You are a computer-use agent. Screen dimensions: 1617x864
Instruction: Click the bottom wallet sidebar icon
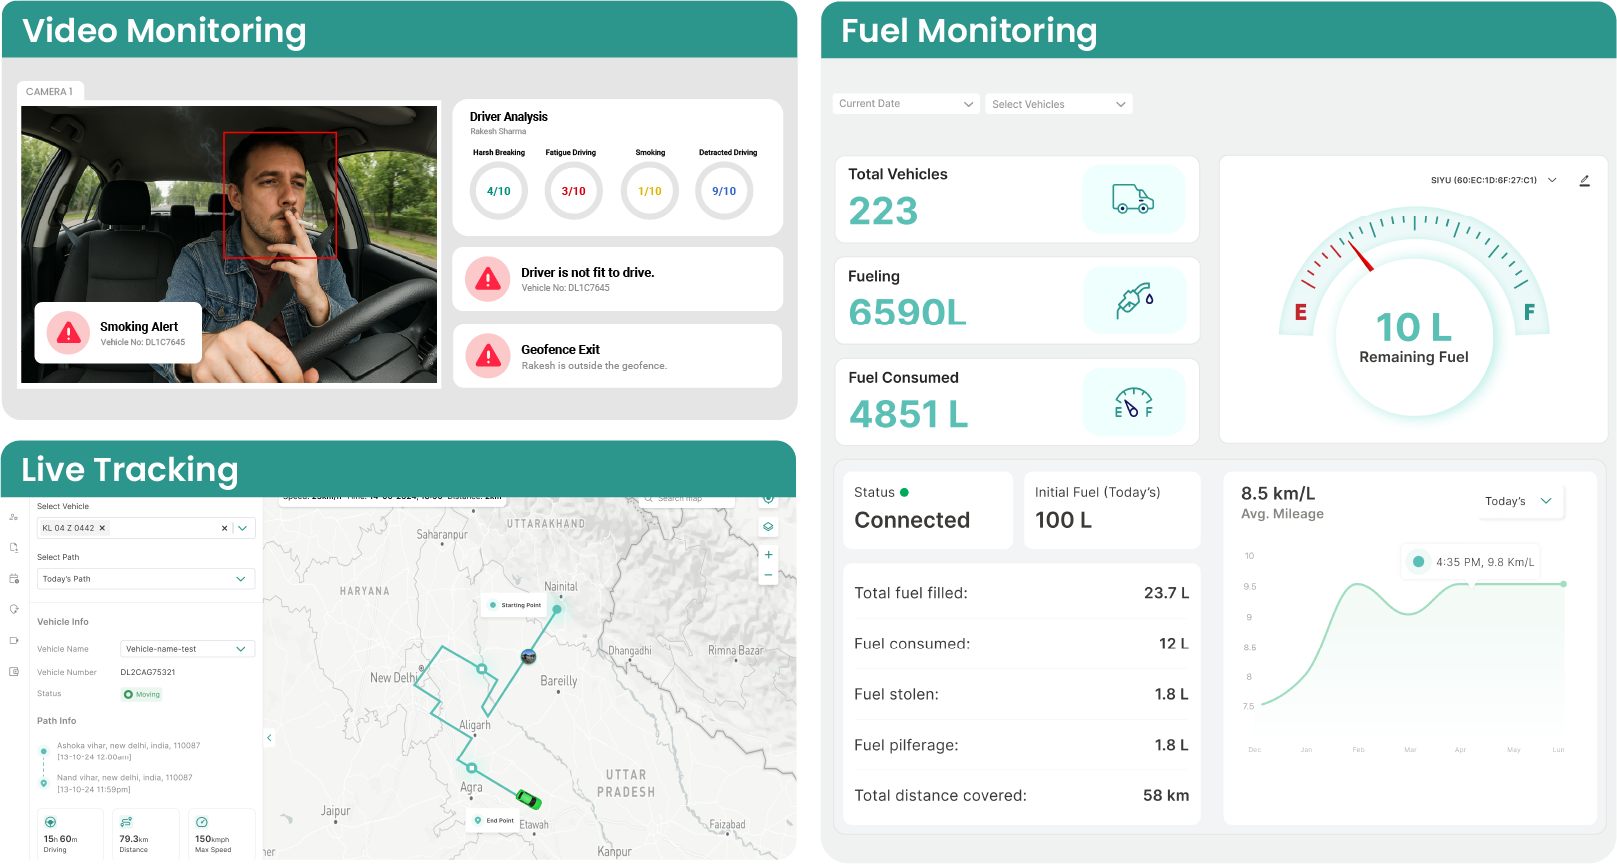point(14,671)
